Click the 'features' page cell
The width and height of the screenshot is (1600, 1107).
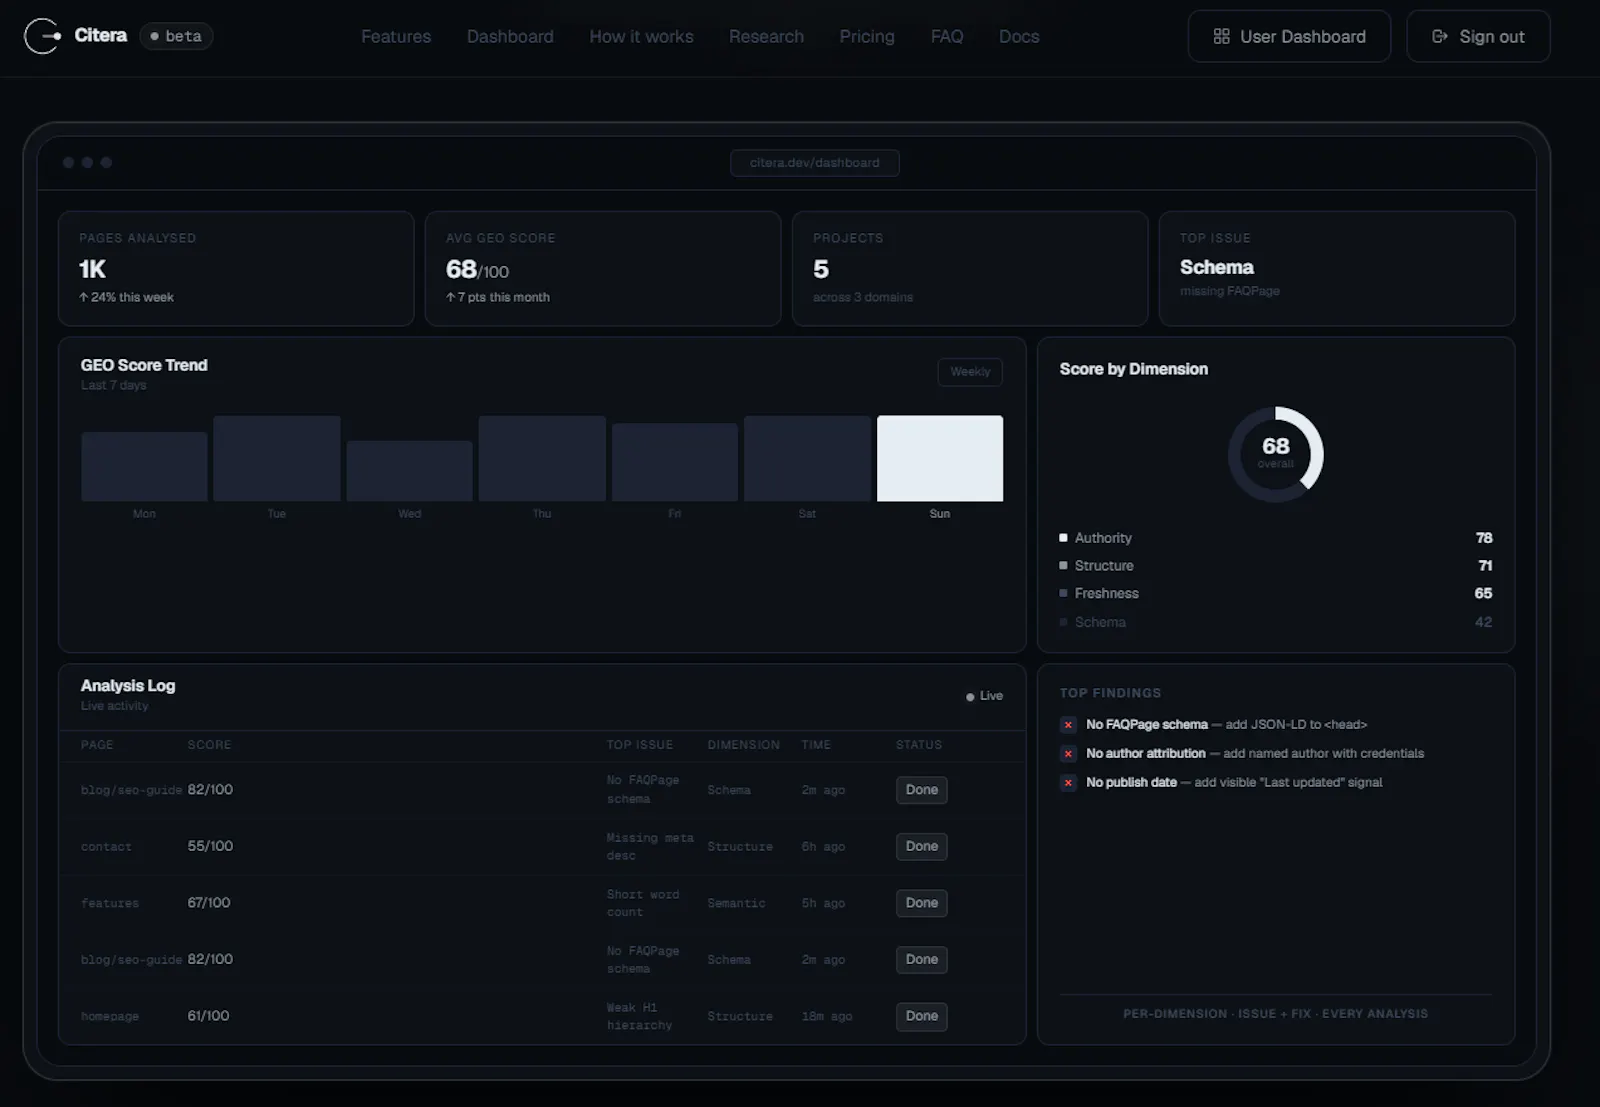110,903
